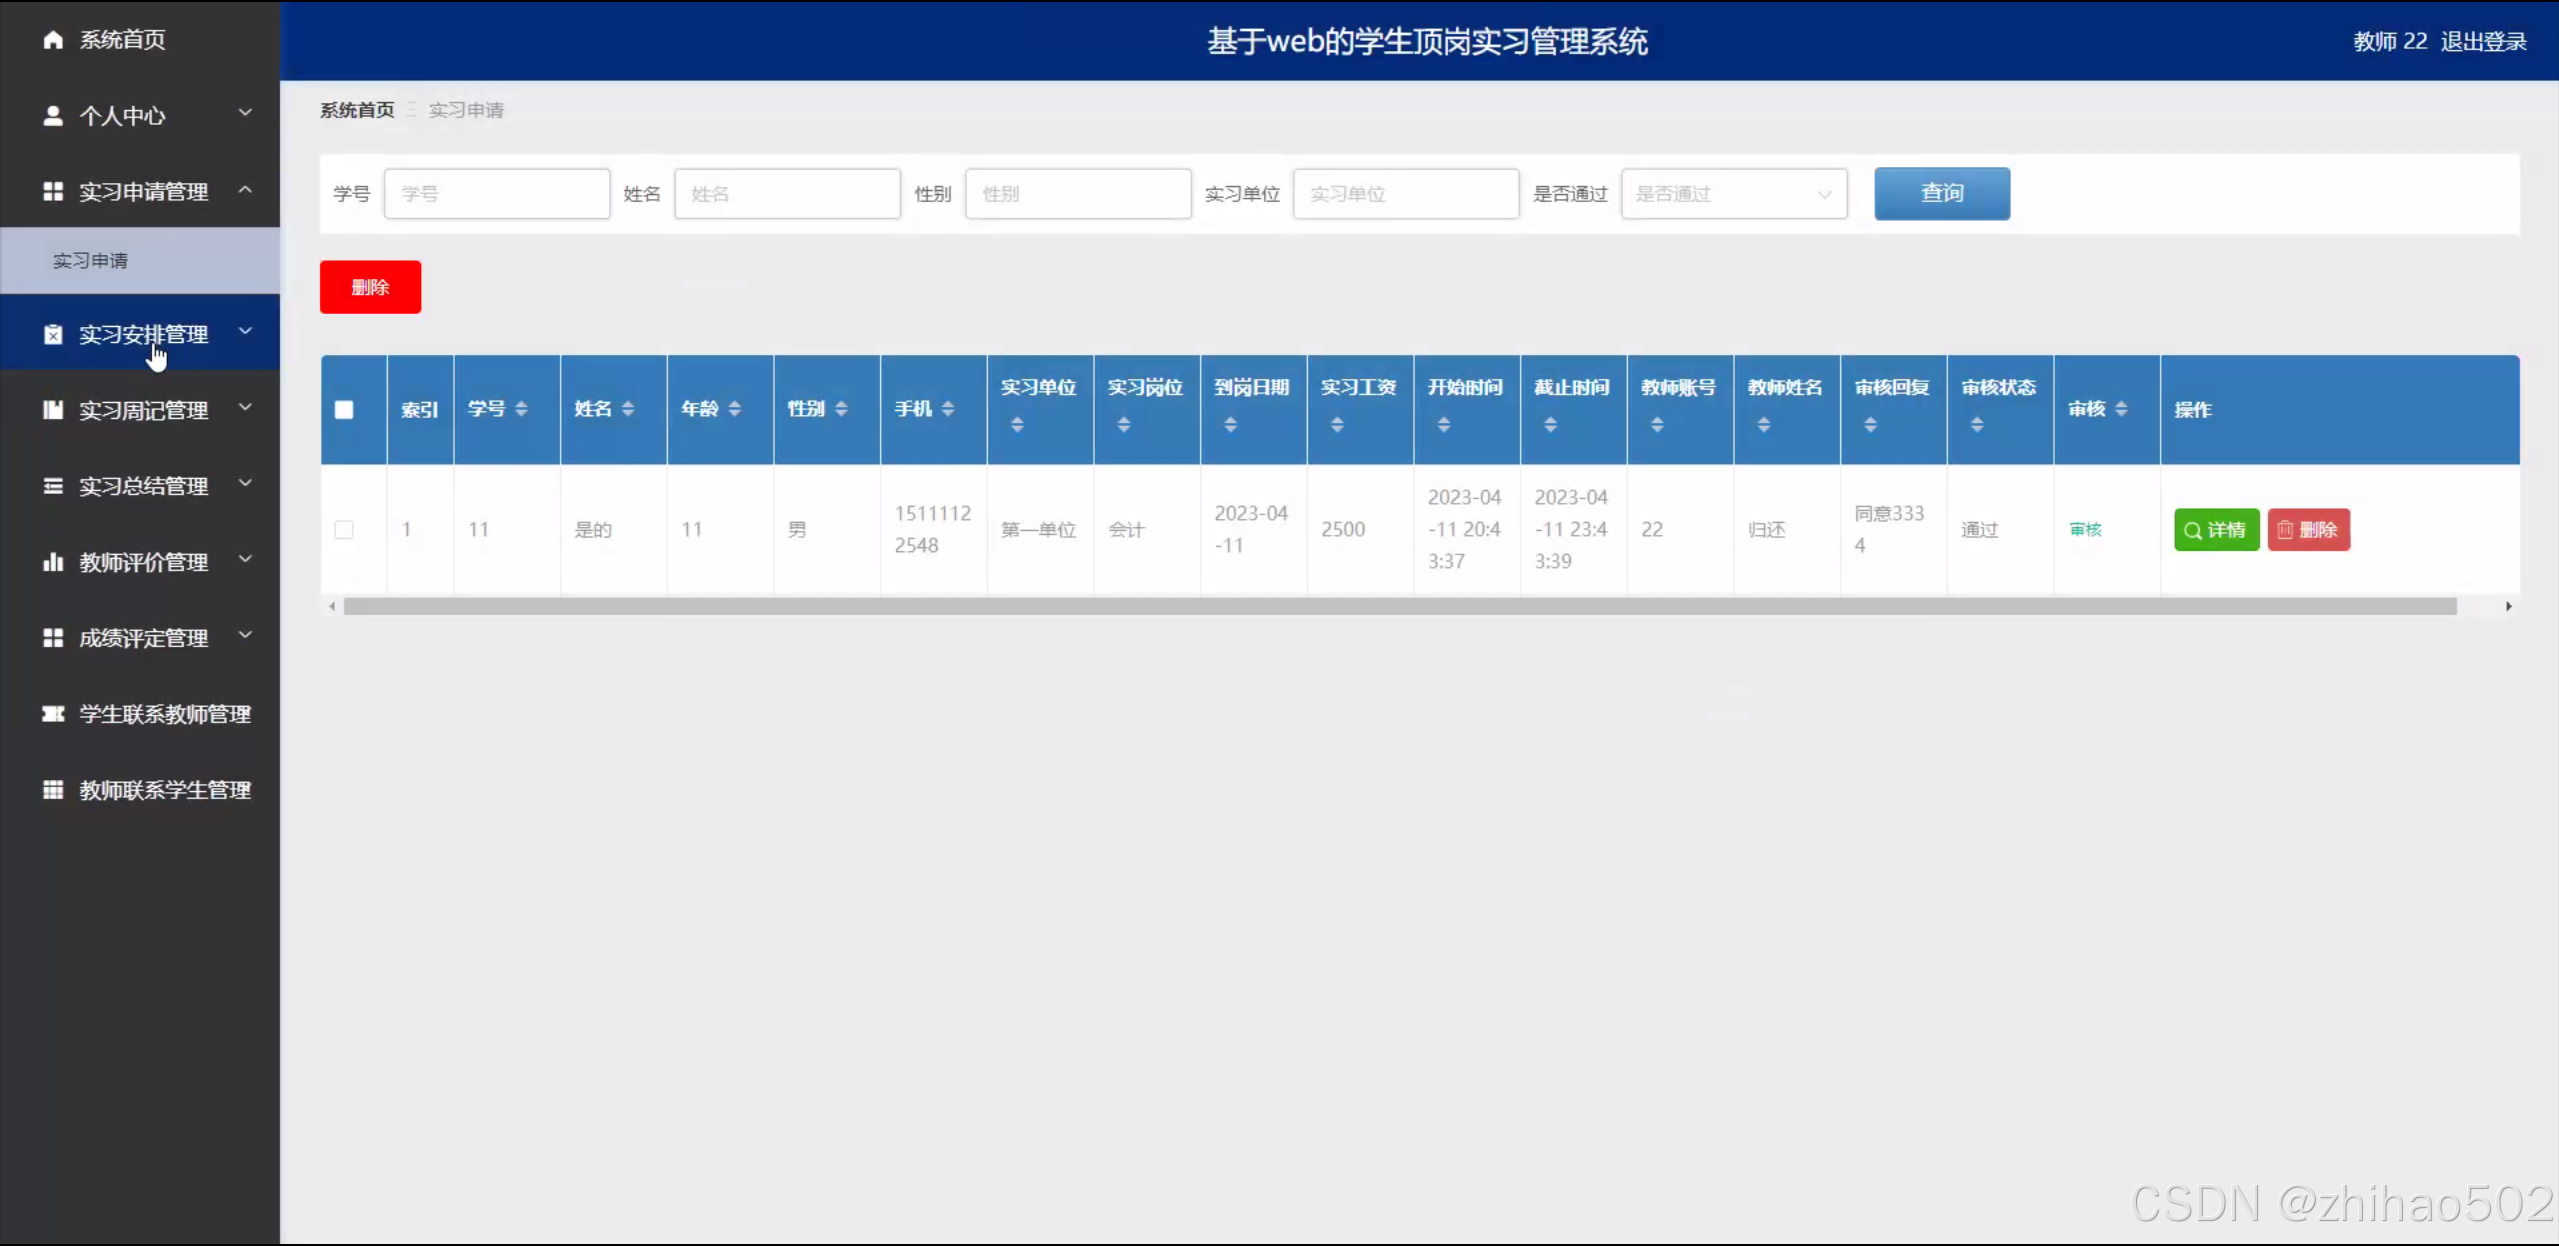2559x1246 pixels.
Task: Click the 实习安排管理 calendar icon
Action: (53, 333)
